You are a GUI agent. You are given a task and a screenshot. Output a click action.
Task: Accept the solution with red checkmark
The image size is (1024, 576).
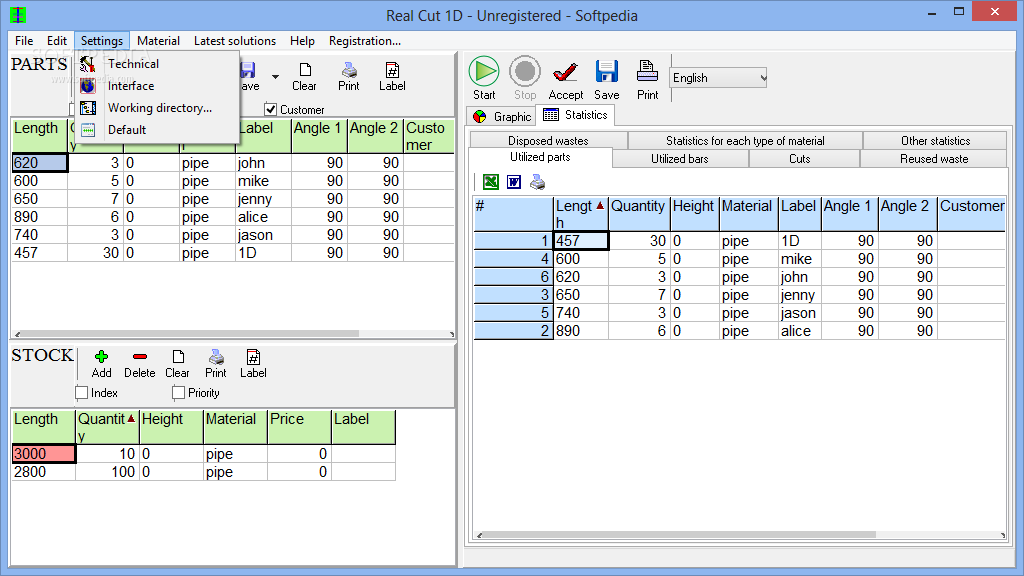click(x=566, y=80)
